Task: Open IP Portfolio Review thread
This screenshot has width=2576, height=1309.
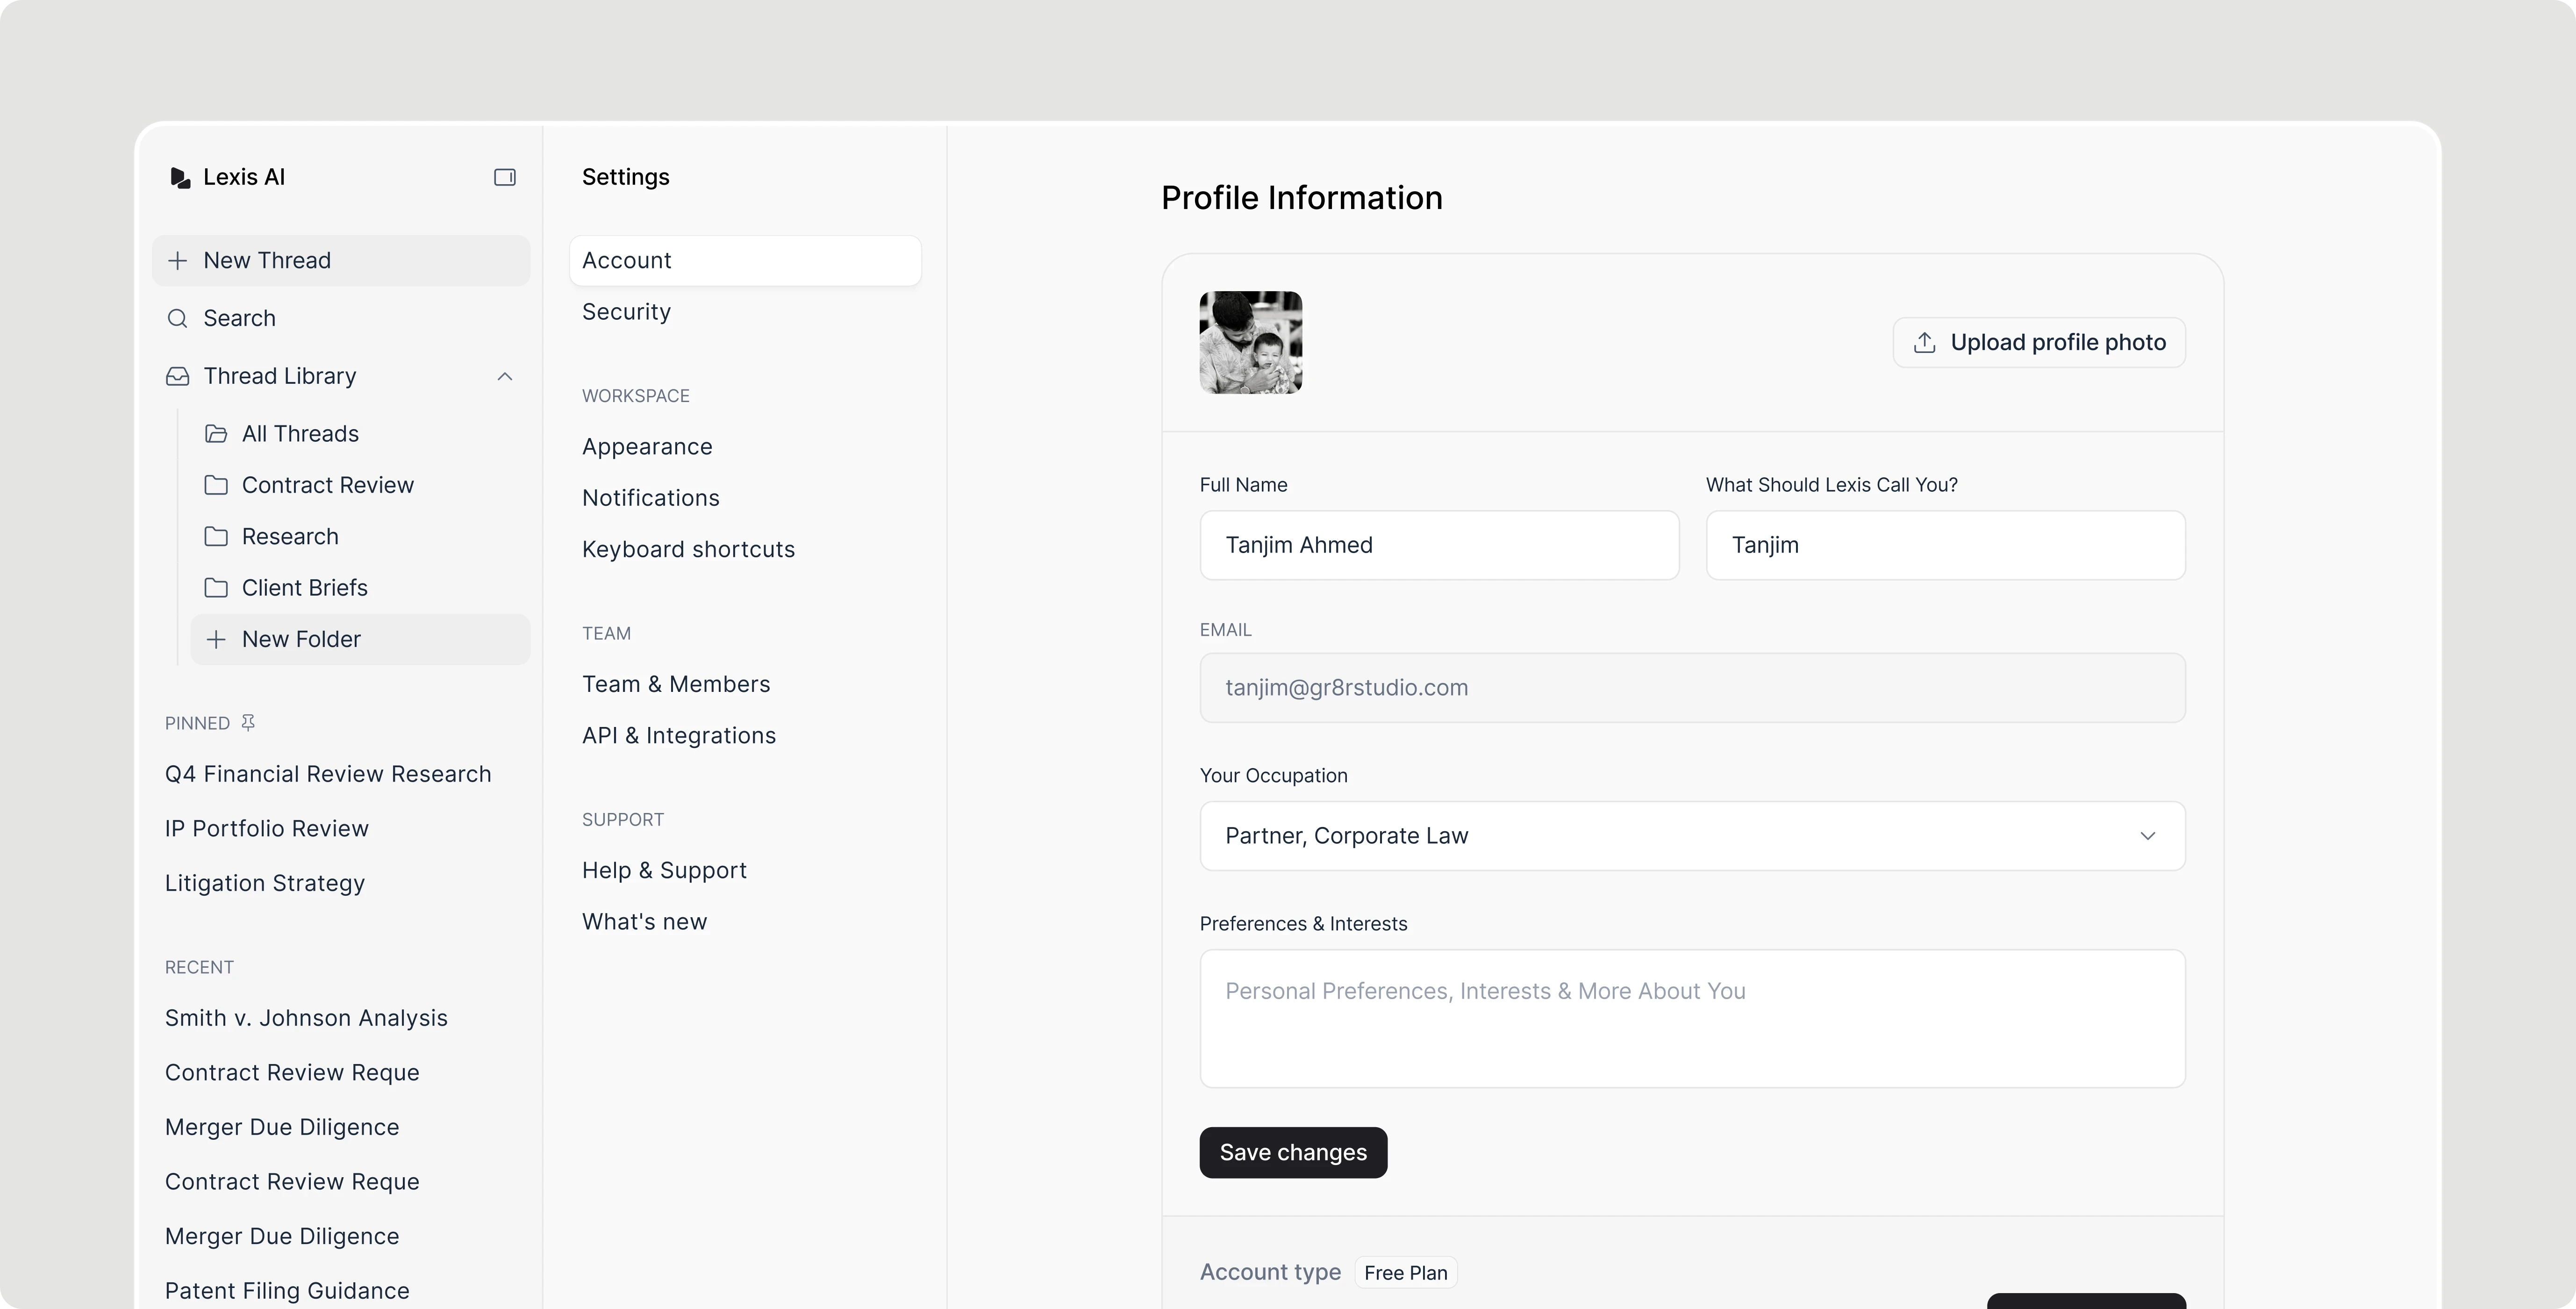Action: 267,829
